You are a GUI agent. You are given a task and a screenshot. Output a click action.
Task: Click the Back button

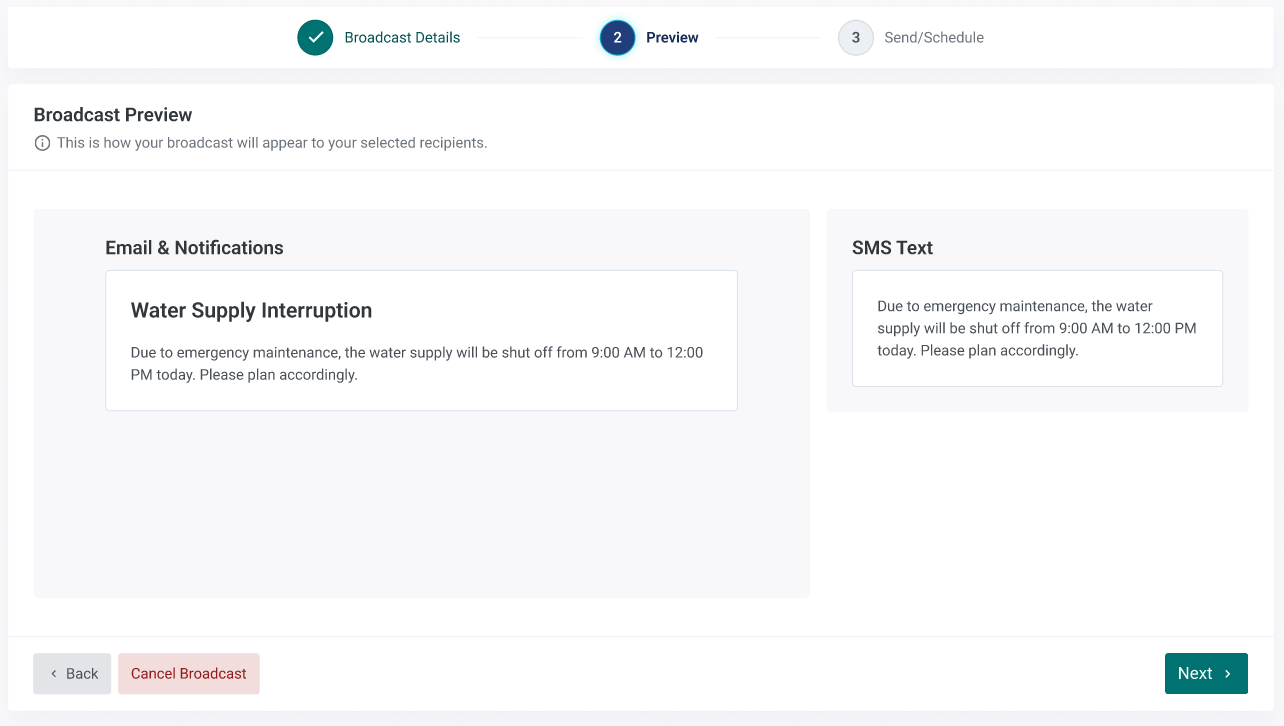coord(72,674)
